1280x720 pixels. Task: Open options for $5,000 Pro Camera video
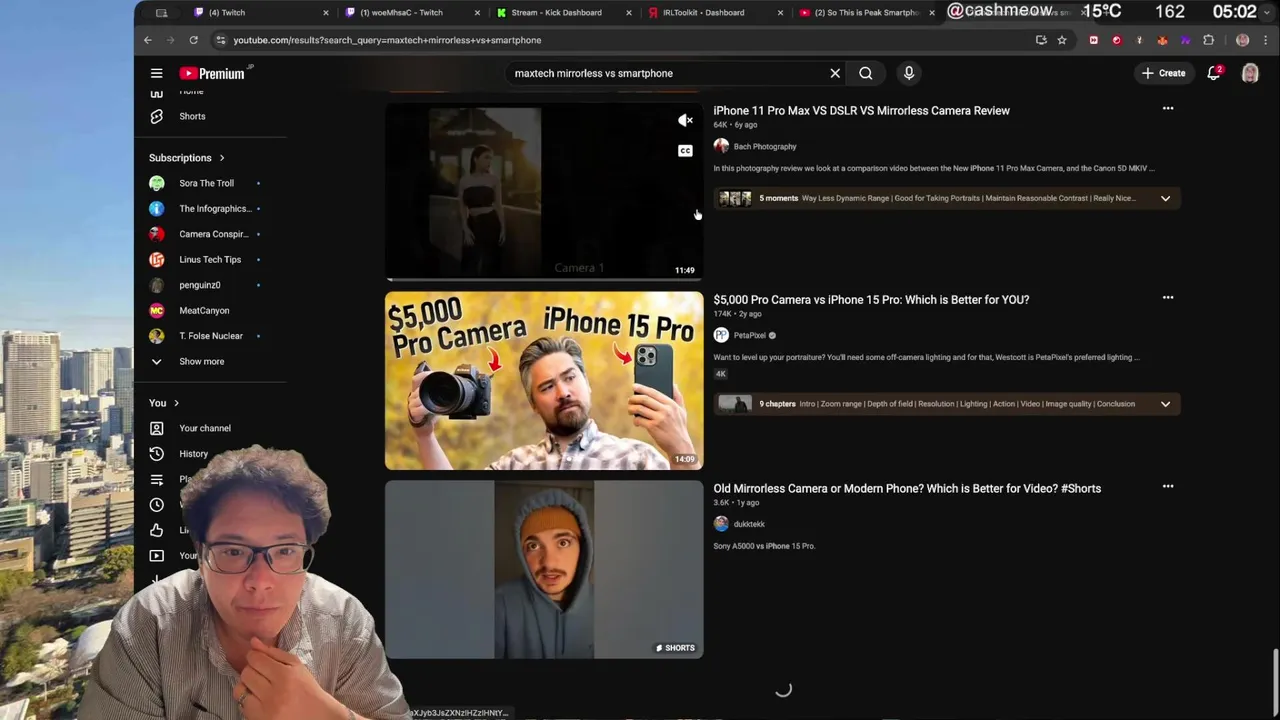pyautogui.click(x=1167, y=298)
